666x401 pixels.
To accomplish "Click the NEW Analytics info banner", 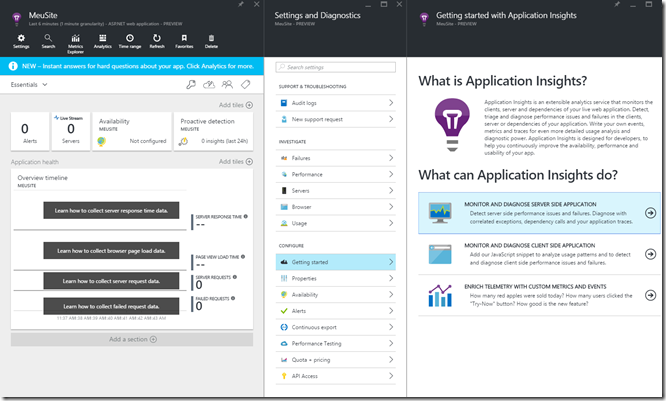I will 132,66.
